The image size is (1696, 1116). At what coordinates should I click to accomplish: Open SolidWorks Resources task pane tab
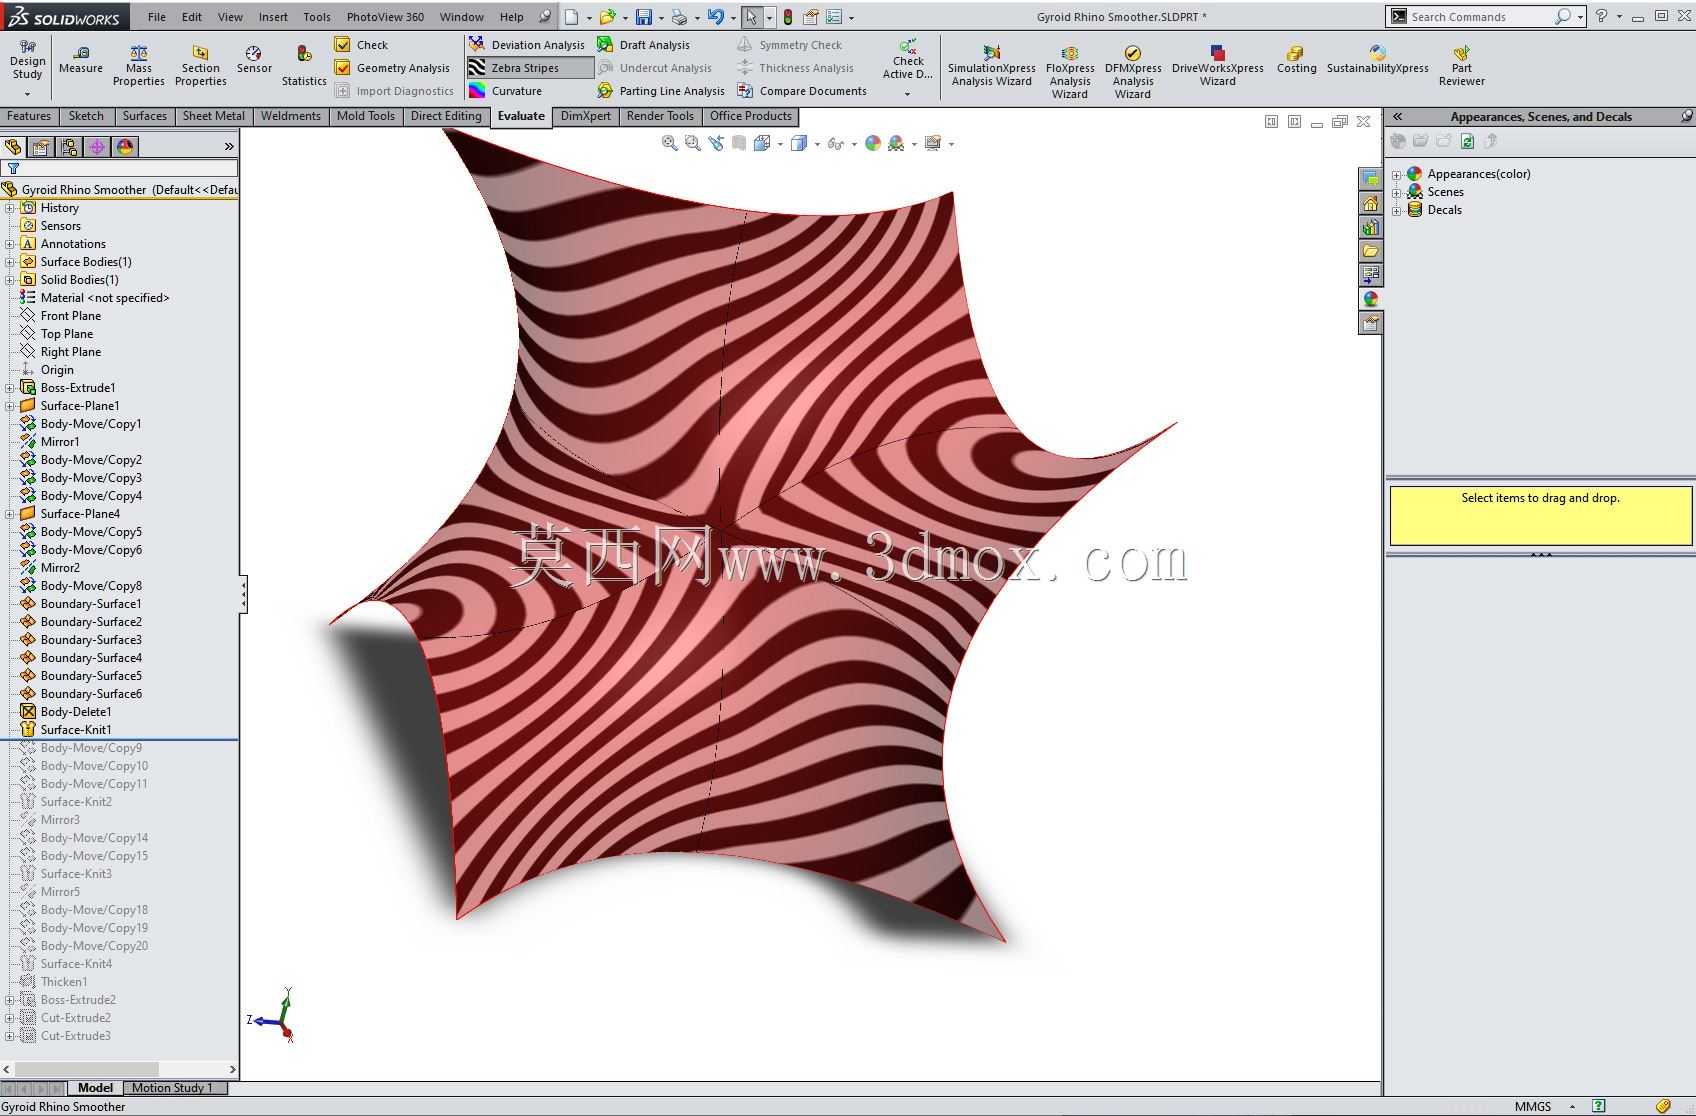click(x=1370, y=203)
